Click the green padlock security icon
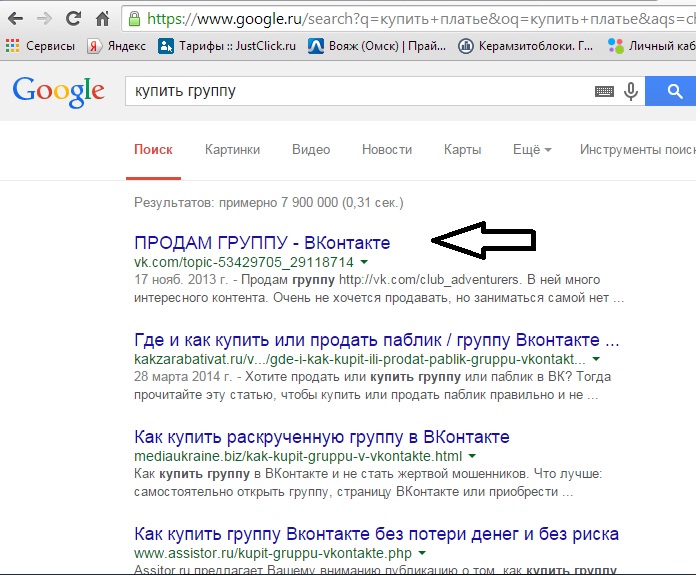 [134, 19]
